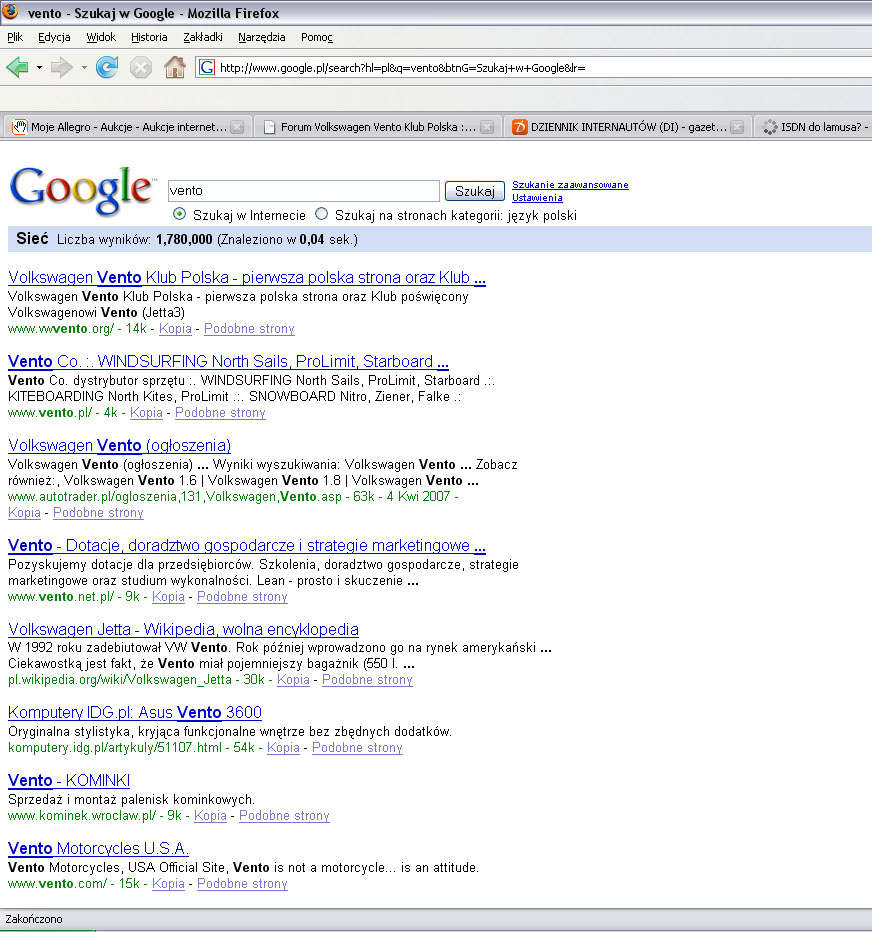Open the Historia menu

[149, 37]
